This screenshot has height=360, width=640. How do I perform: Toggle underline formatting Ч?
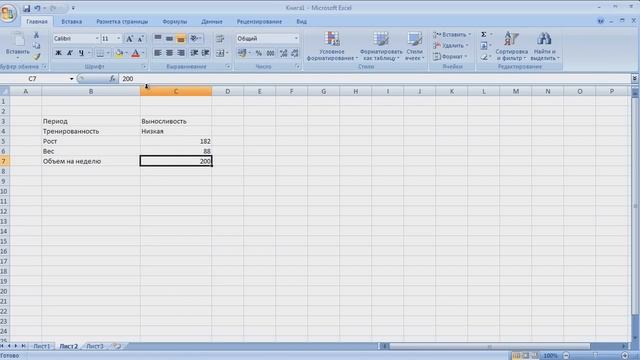82,53
